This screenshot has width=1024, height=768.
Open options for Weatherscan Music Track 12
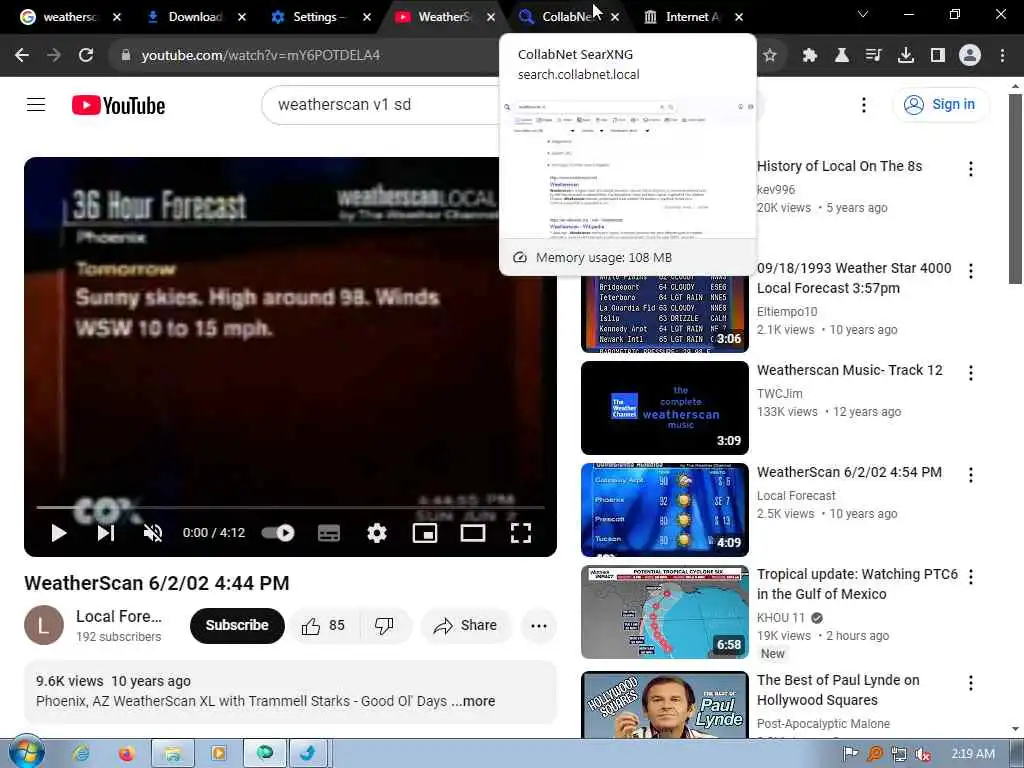pyautogui.click(x=970, y=373)
